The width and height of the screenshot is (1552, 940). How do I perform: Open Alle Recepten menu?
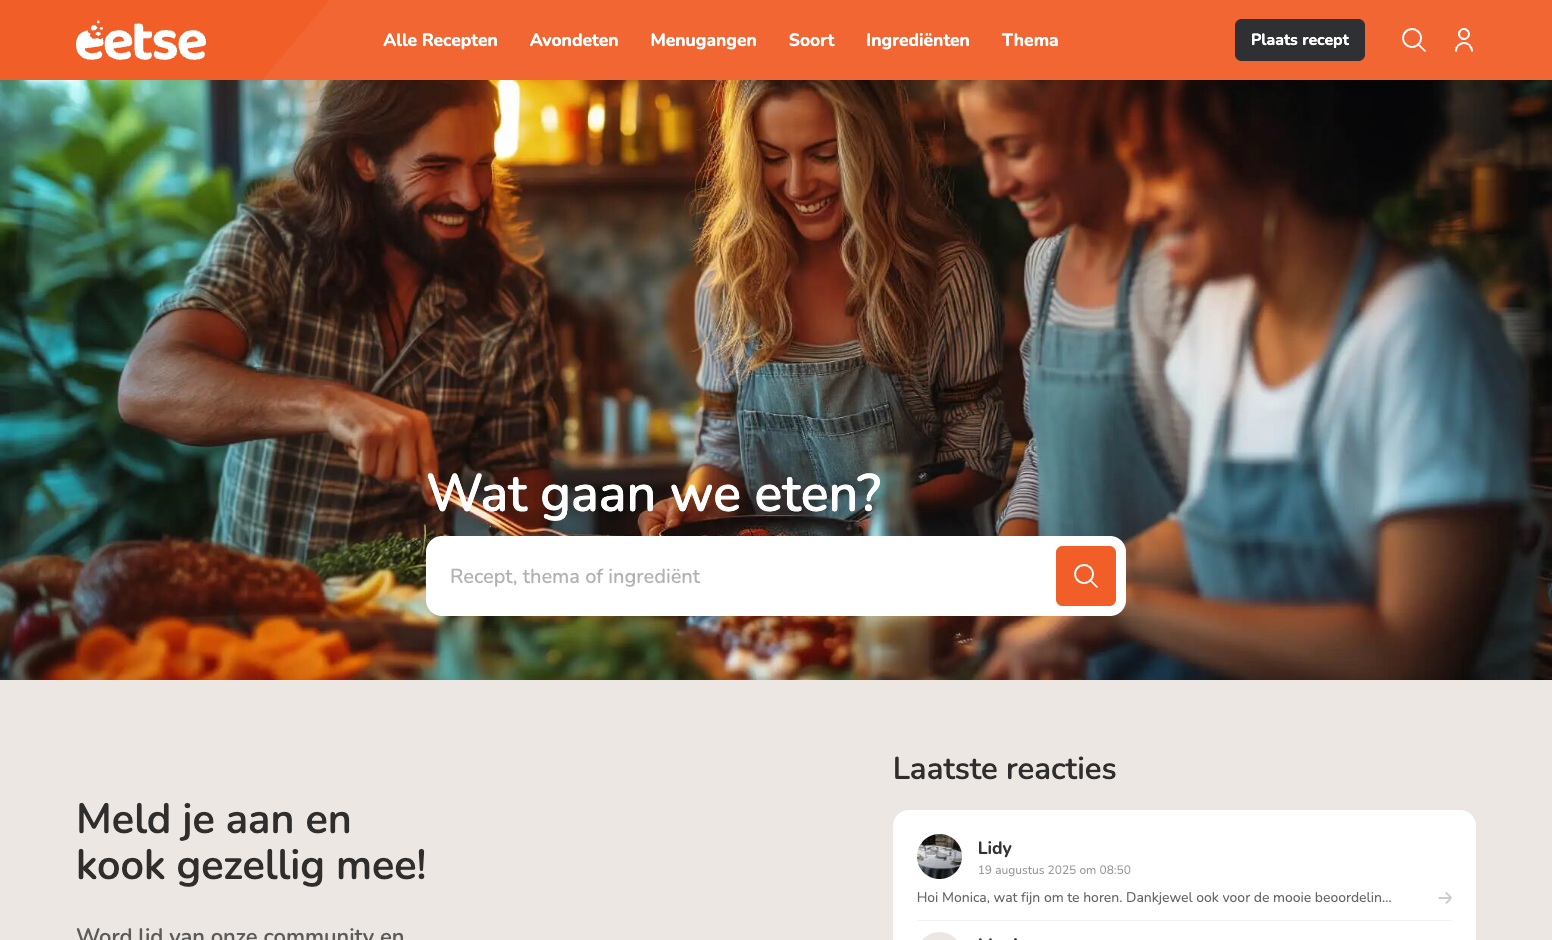[x=440, y=40]
